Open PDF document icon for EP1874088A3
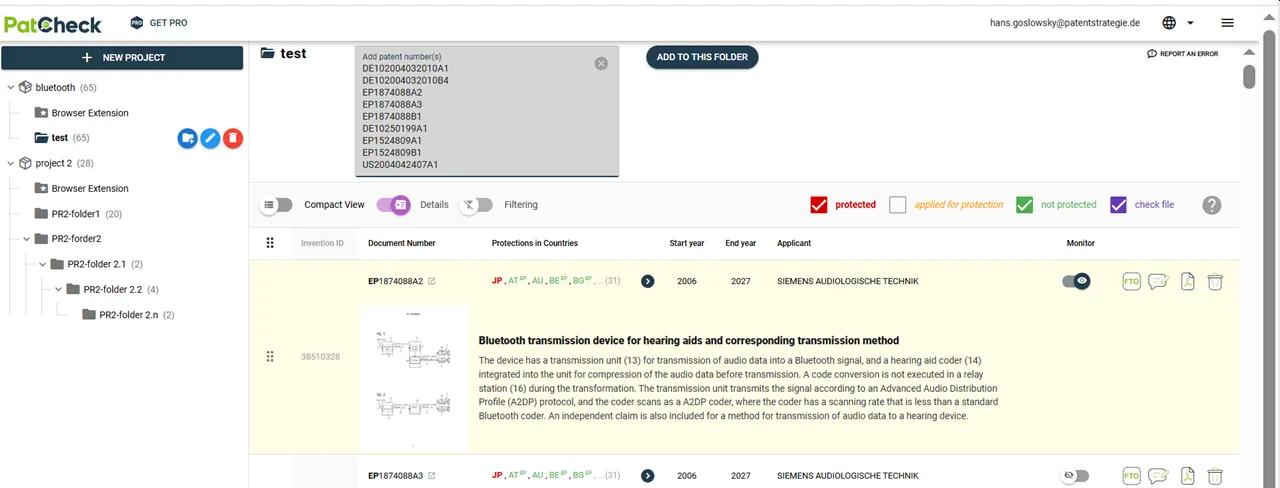The width and height of the screenshot is (1280, 488). point(1188,476)
